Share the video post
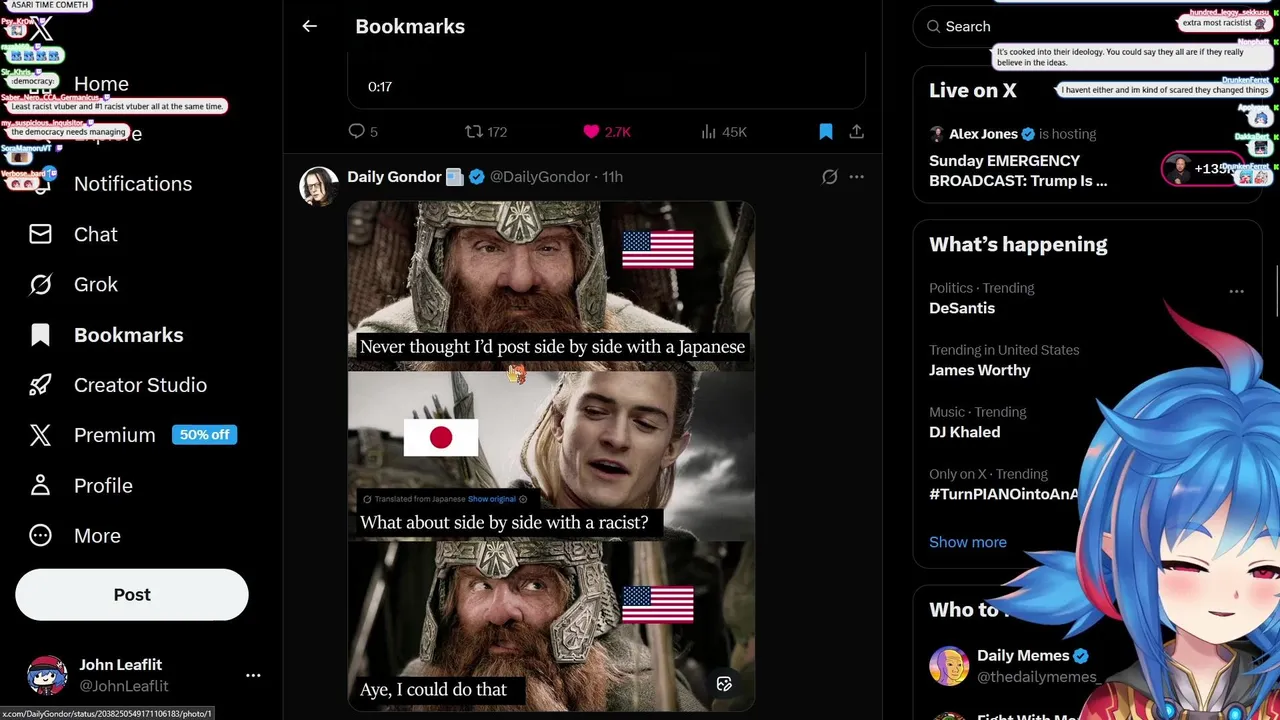 (856, 131)
